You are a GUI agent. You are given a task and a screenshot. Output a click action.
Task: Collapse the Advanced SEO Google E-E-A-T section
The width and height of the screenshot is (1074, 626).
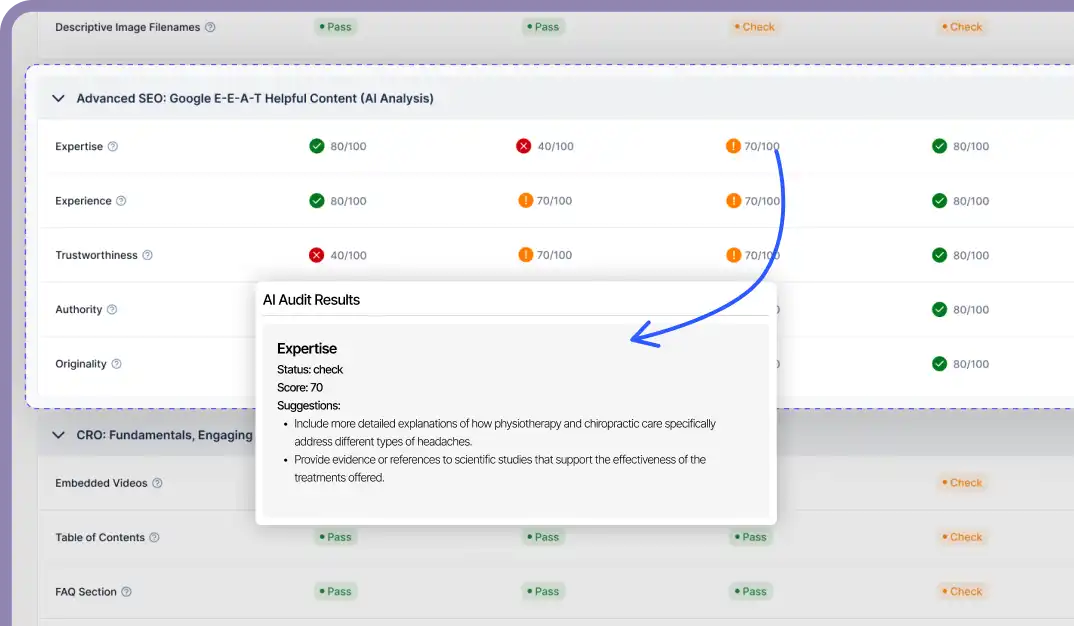[x=58, y=99]
